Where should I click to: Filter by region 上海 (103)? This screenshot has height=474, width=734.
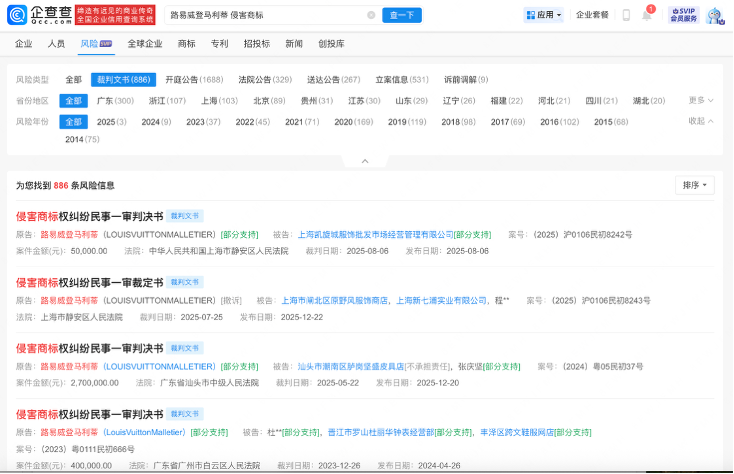tap(220, 101)
